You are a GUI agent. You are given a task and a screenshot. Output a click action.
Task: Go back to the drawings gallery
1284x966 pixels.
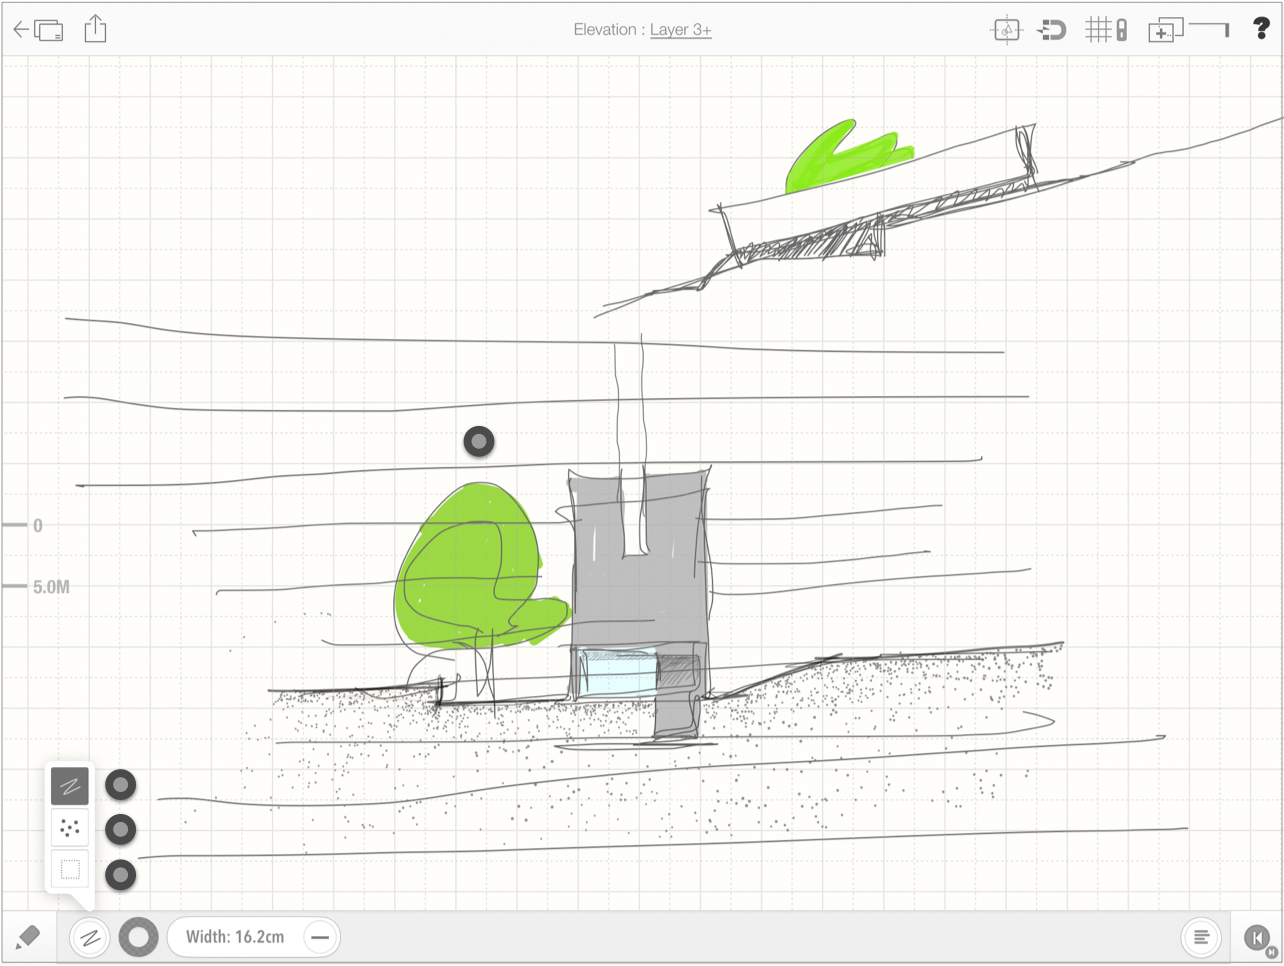[x=37, y=30]
